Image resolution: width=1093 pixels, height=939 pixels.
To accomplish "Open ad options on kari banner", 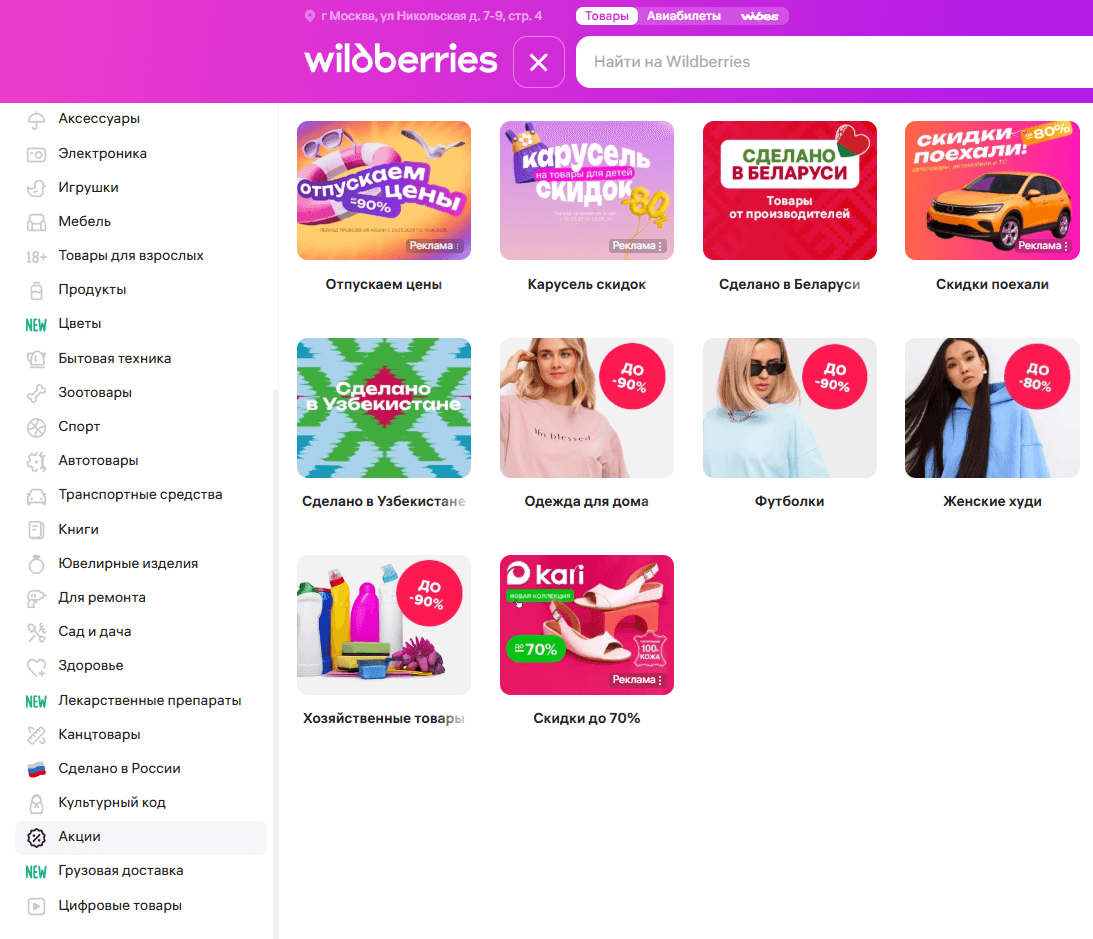I will 660,680.
